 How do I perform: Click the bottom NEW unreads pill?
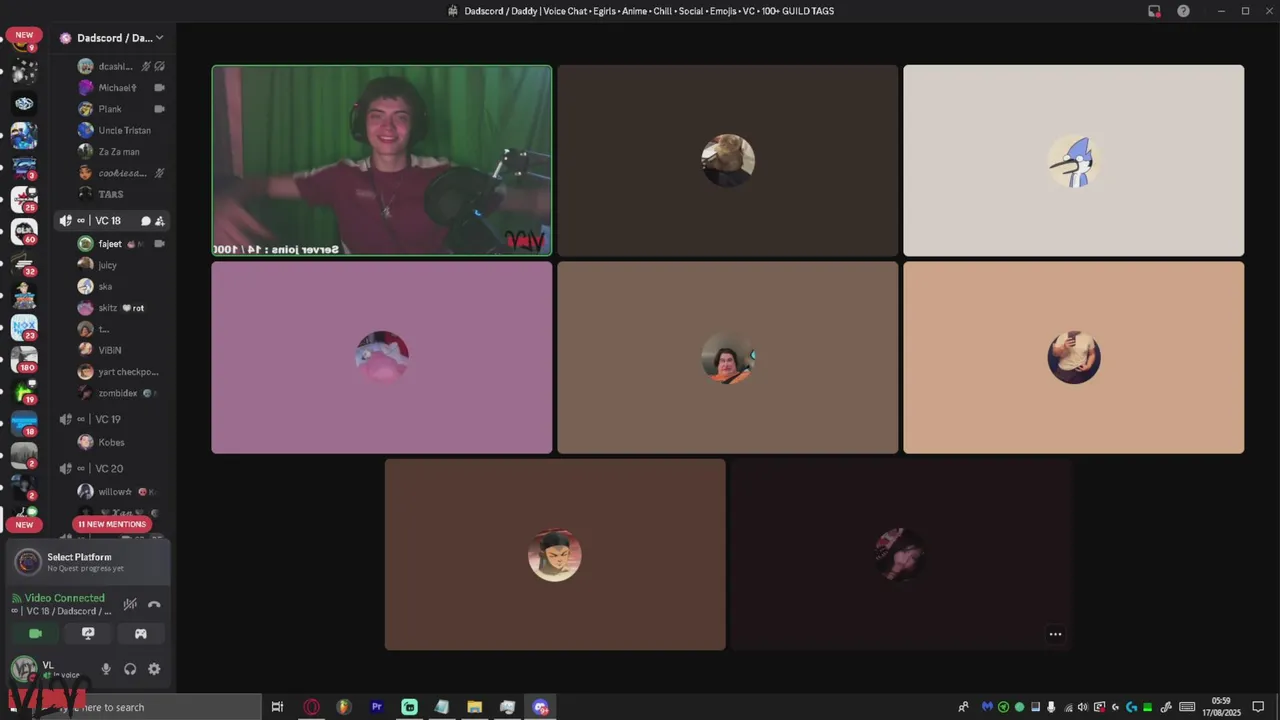point(24,524)
